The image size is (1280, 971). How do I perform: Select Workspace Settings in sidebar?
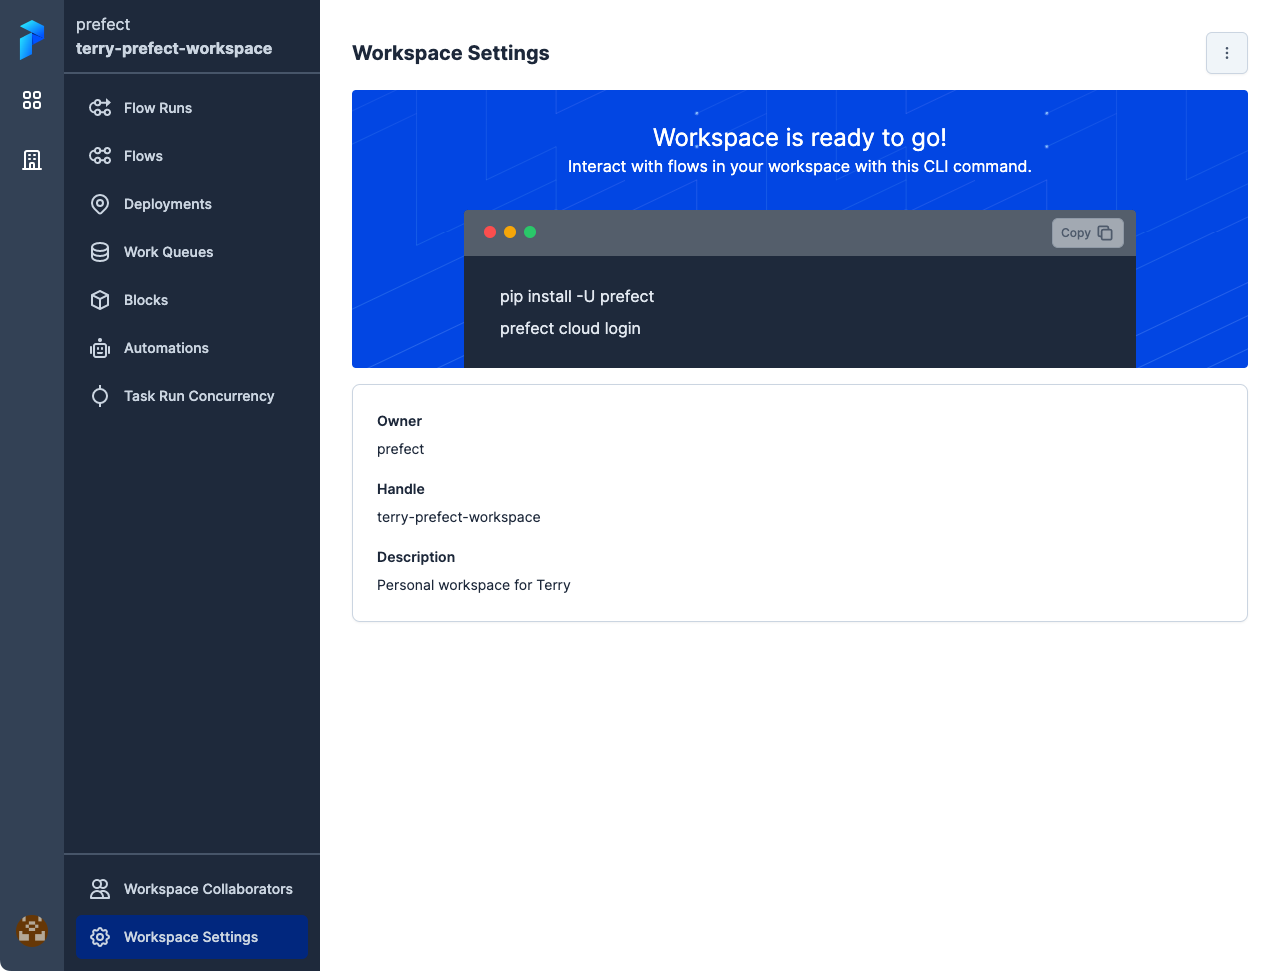click(192, 937)
